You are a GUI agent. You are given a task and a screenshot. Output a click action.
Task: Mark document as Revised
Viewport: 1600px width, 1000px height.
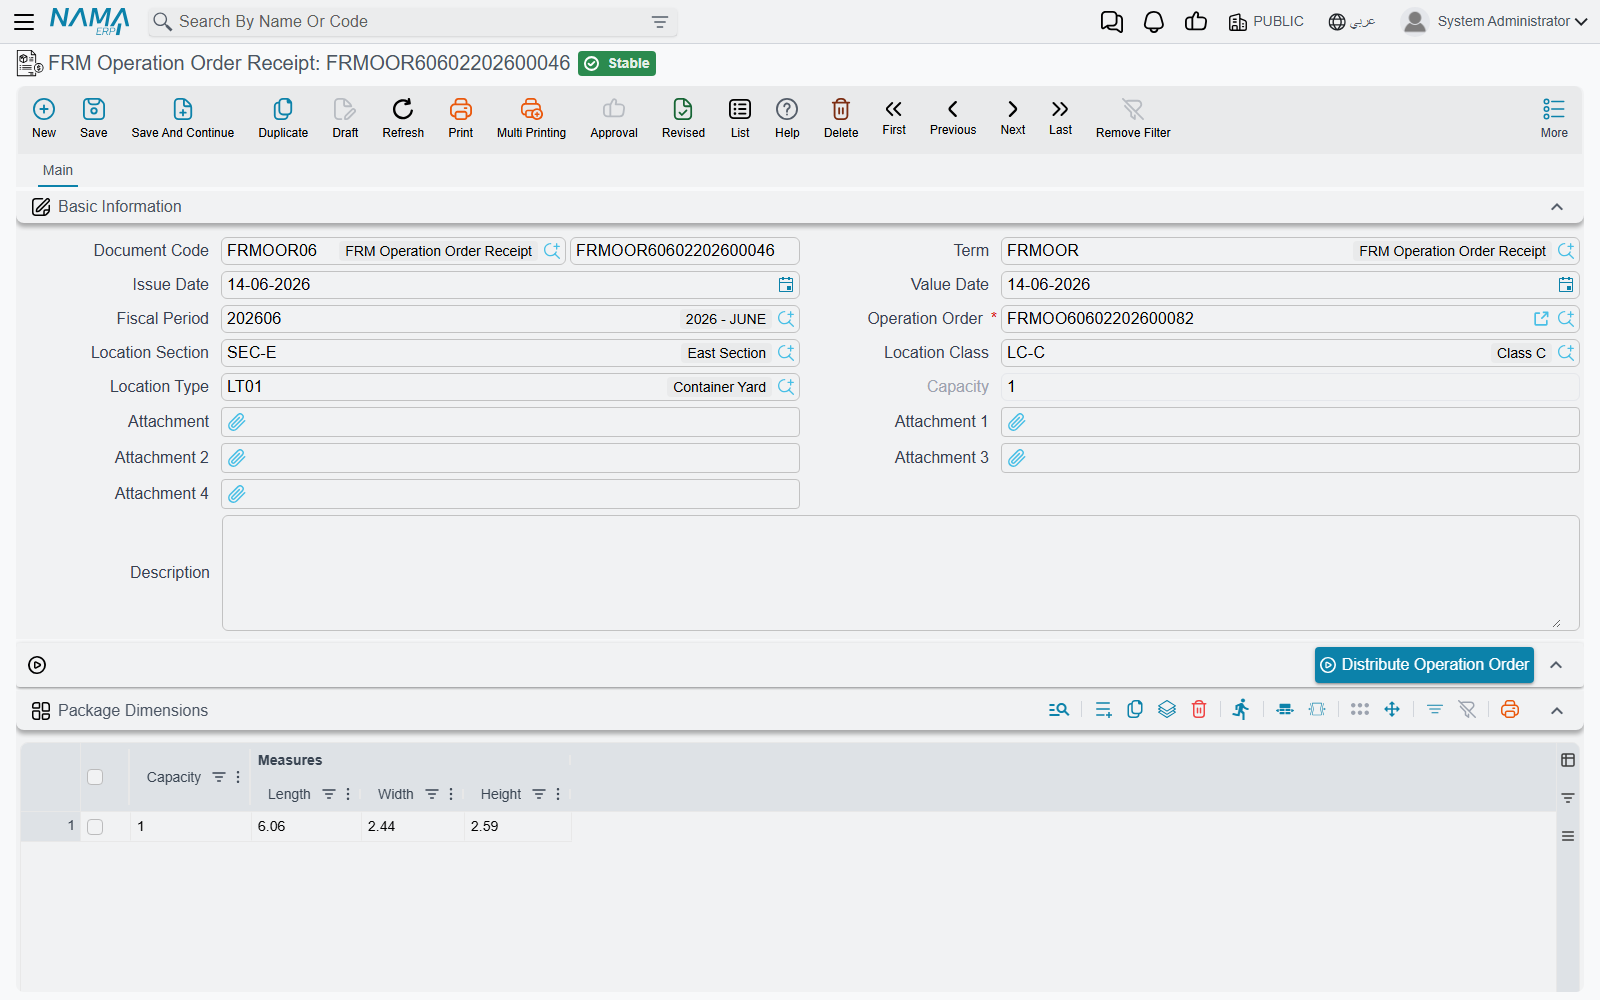click(x=683, y=118)
